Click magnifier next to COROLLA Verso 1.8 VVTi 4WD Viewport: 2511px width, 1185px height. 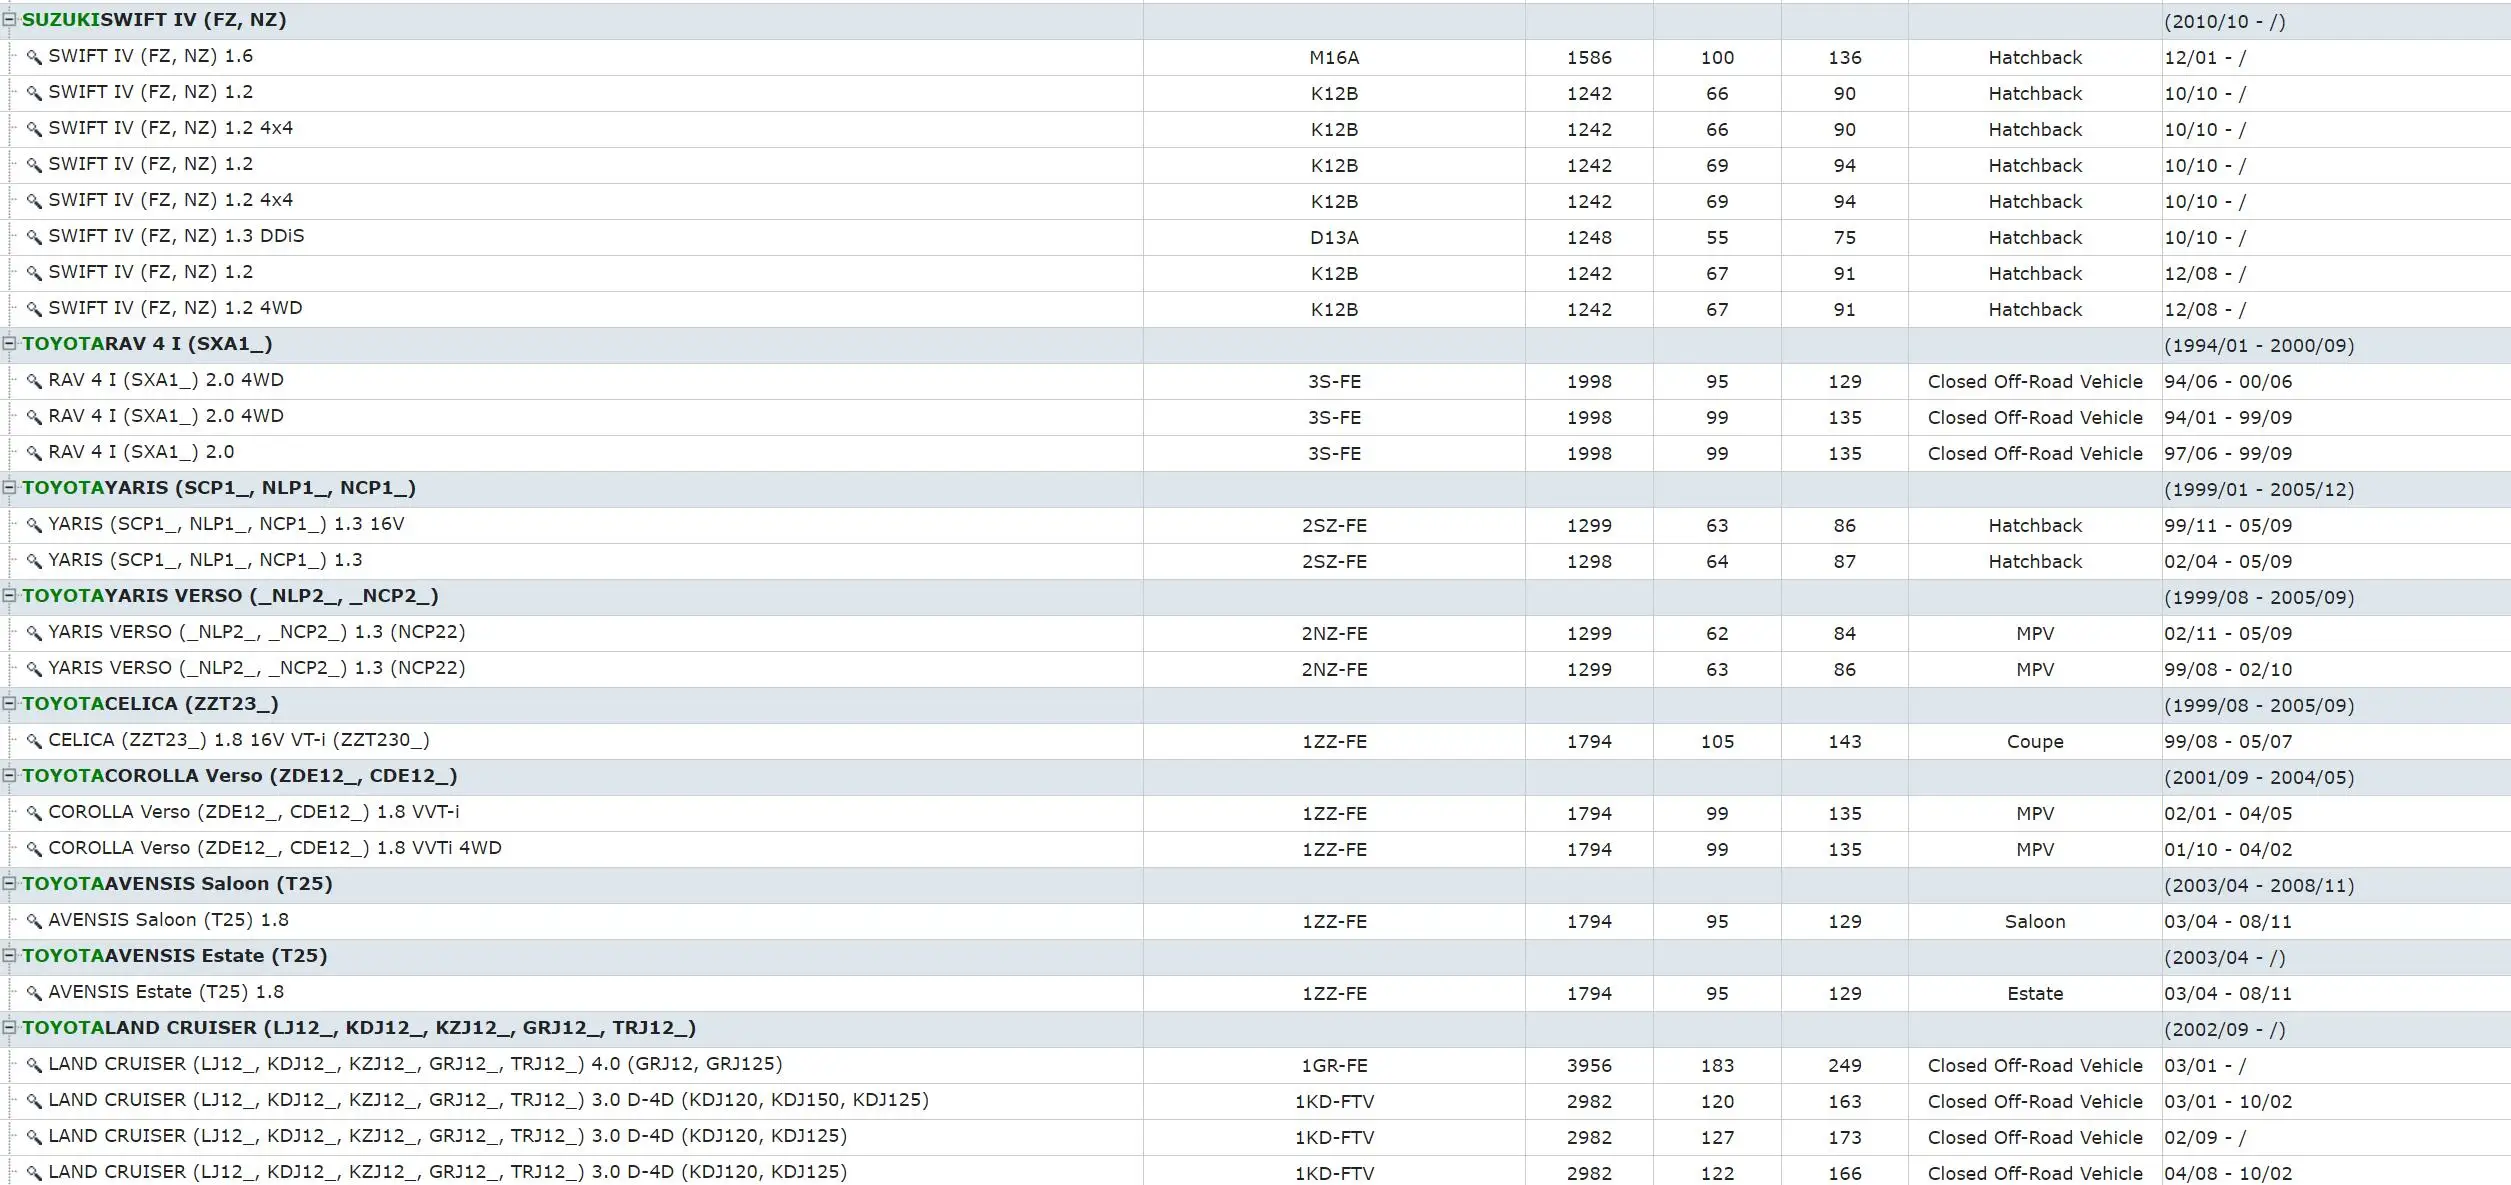(x=34, y=850)
